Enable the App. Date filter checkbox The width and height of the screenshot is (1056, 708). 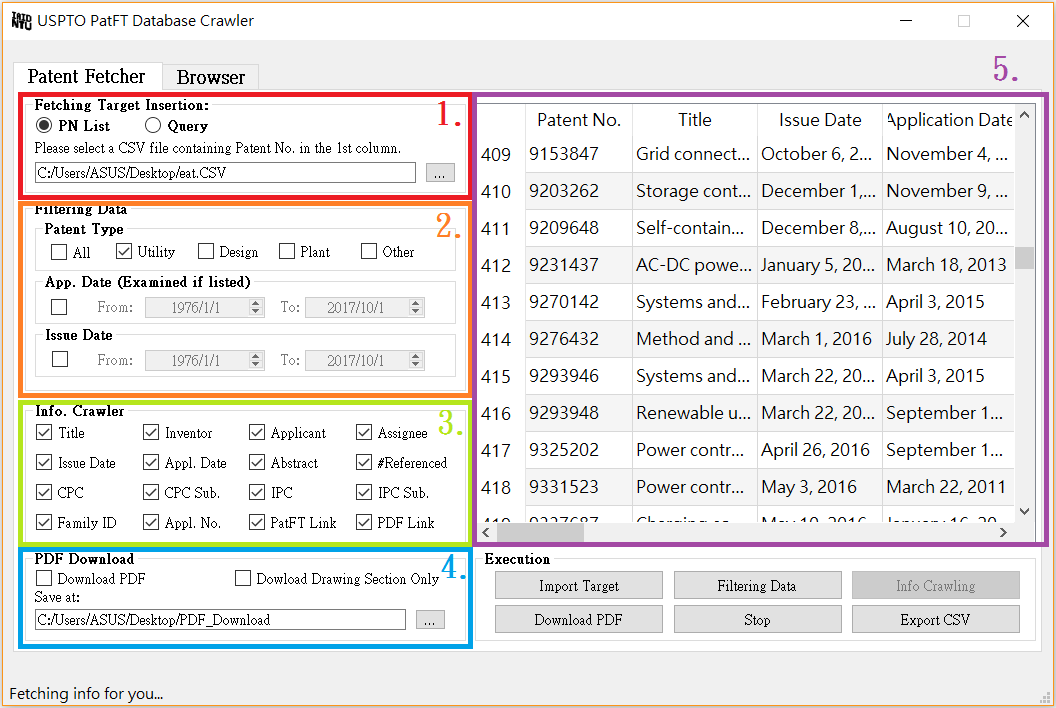pos(59,307)
